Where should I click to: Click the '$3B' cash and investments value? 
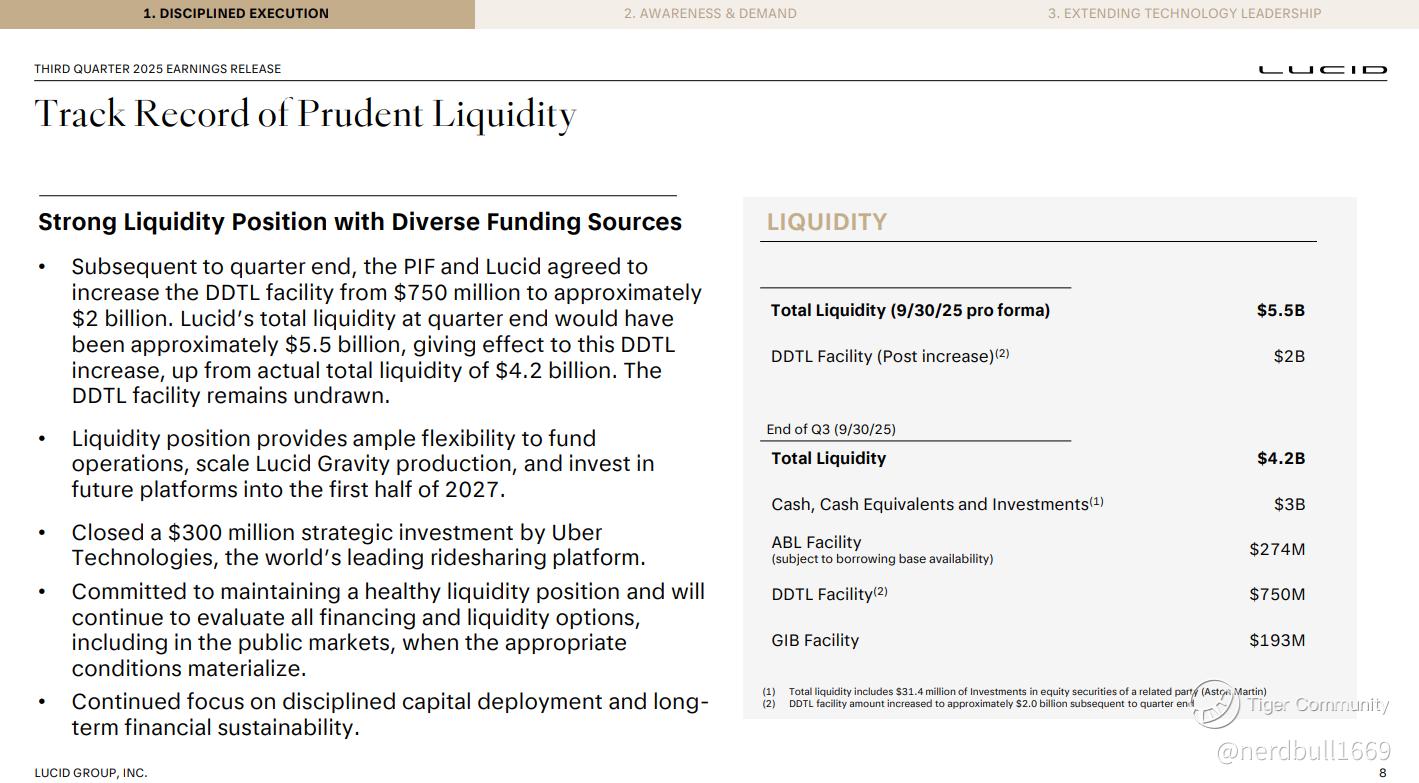pos(1289,504)
